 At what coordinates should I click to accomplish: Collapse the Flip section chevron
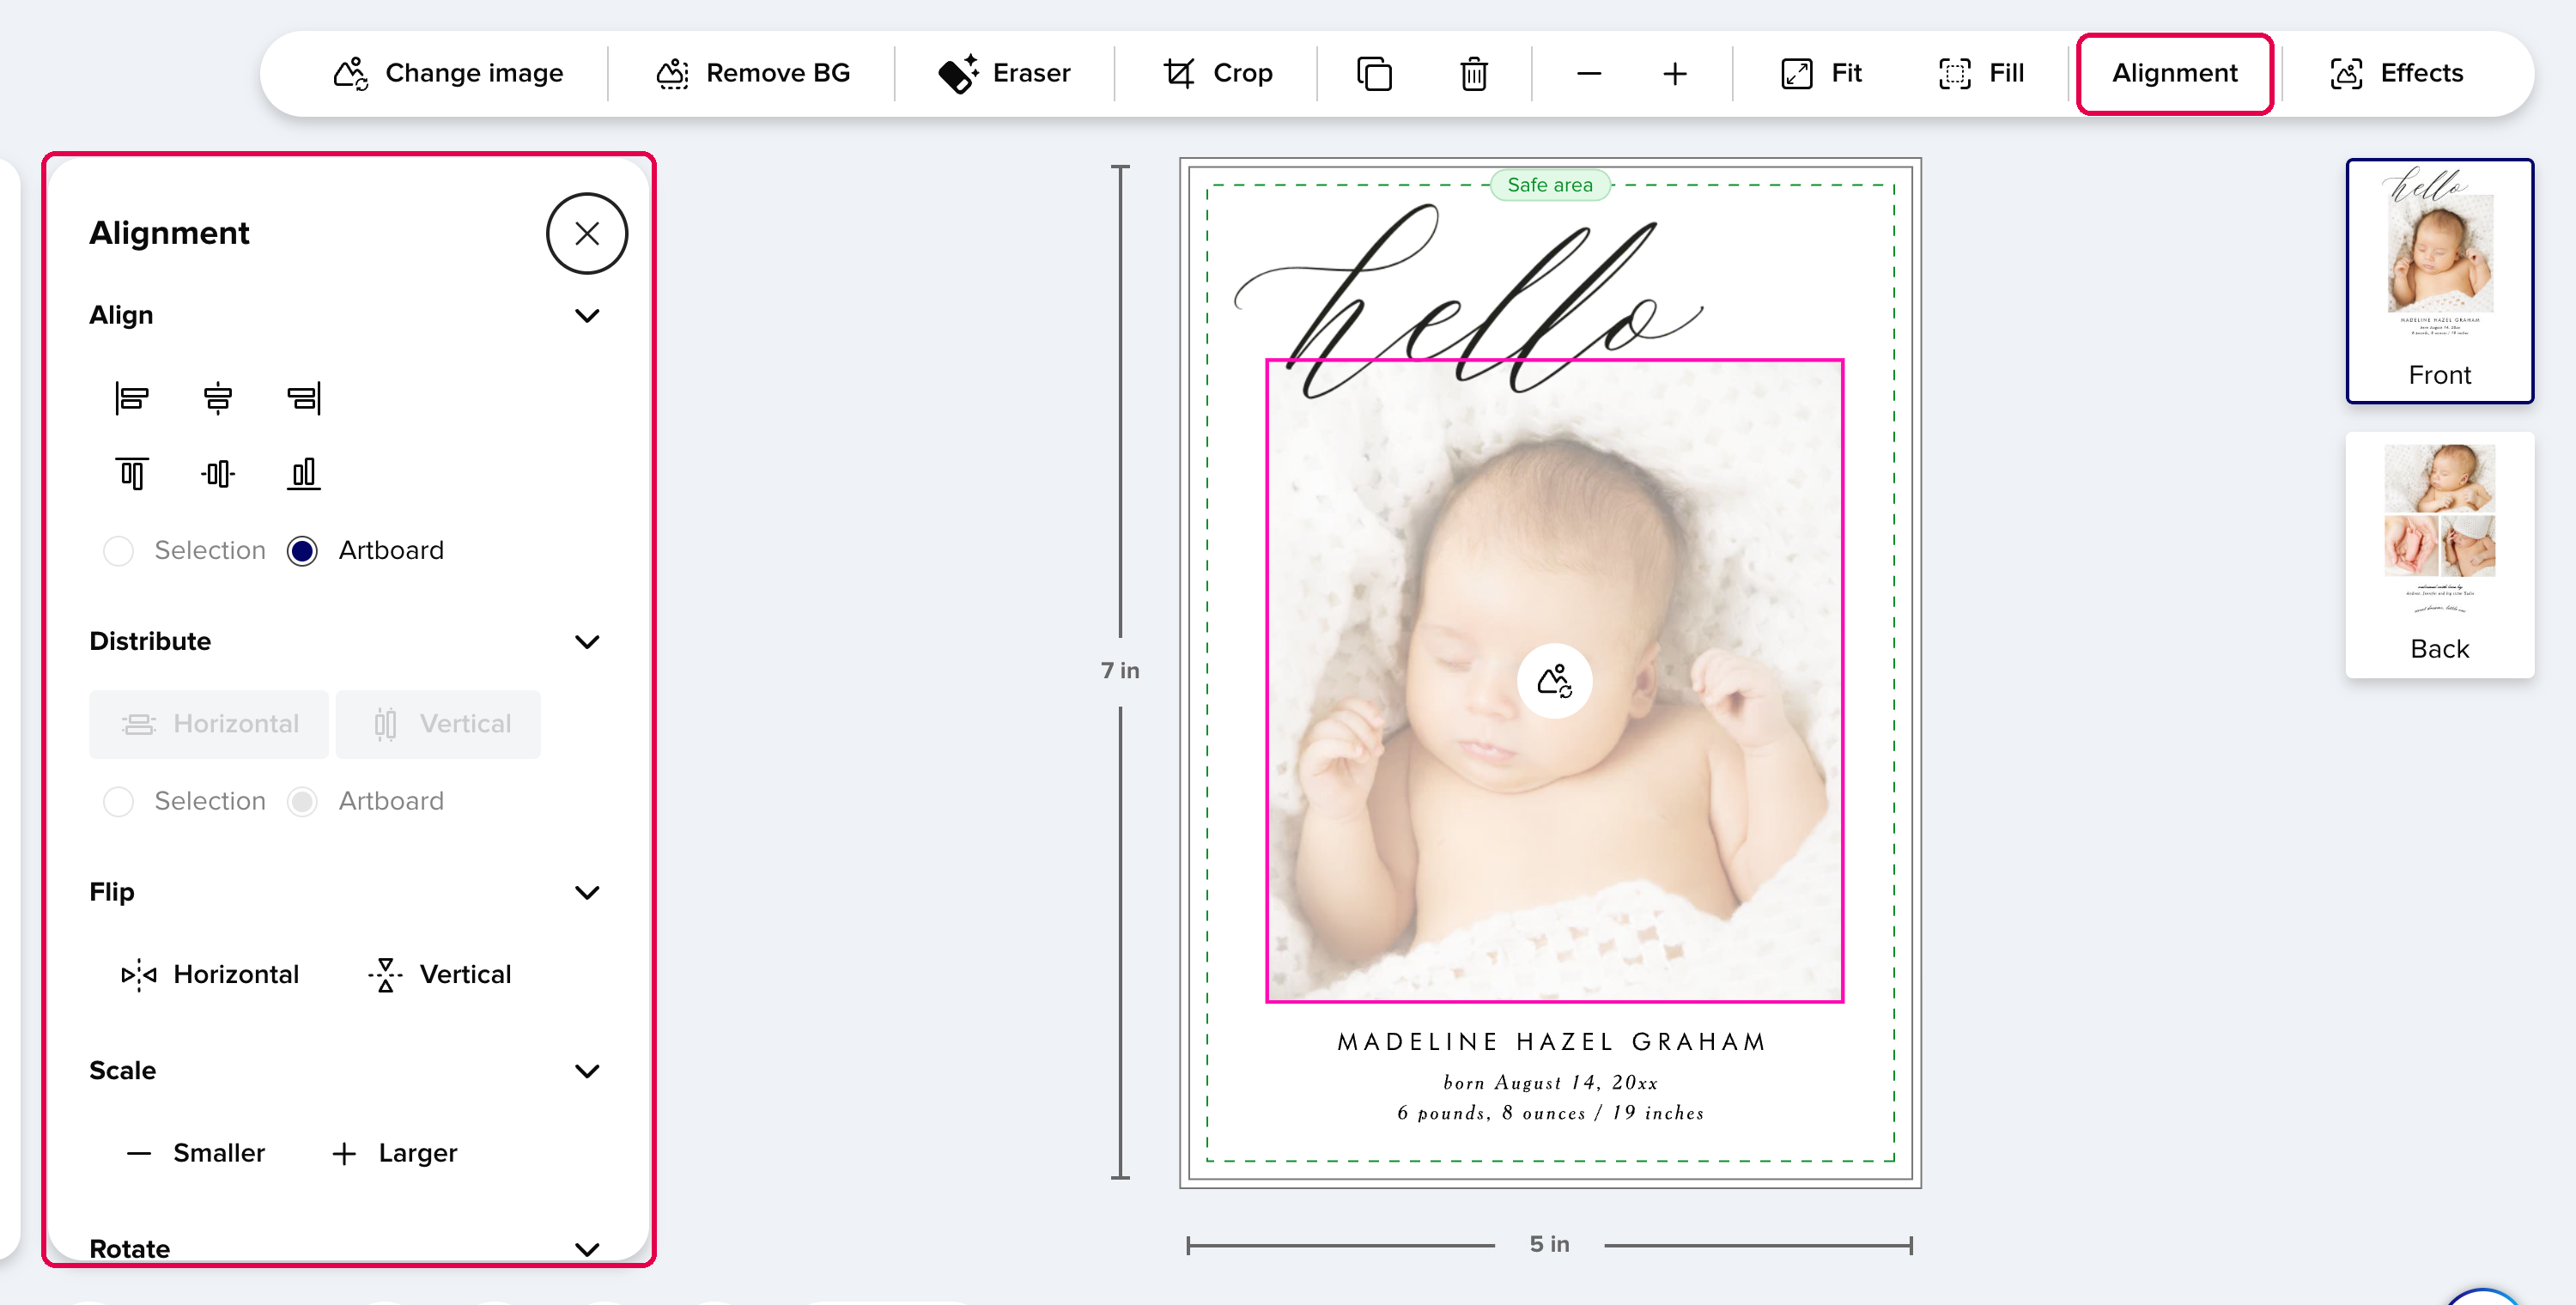click(x=587, y=892)
